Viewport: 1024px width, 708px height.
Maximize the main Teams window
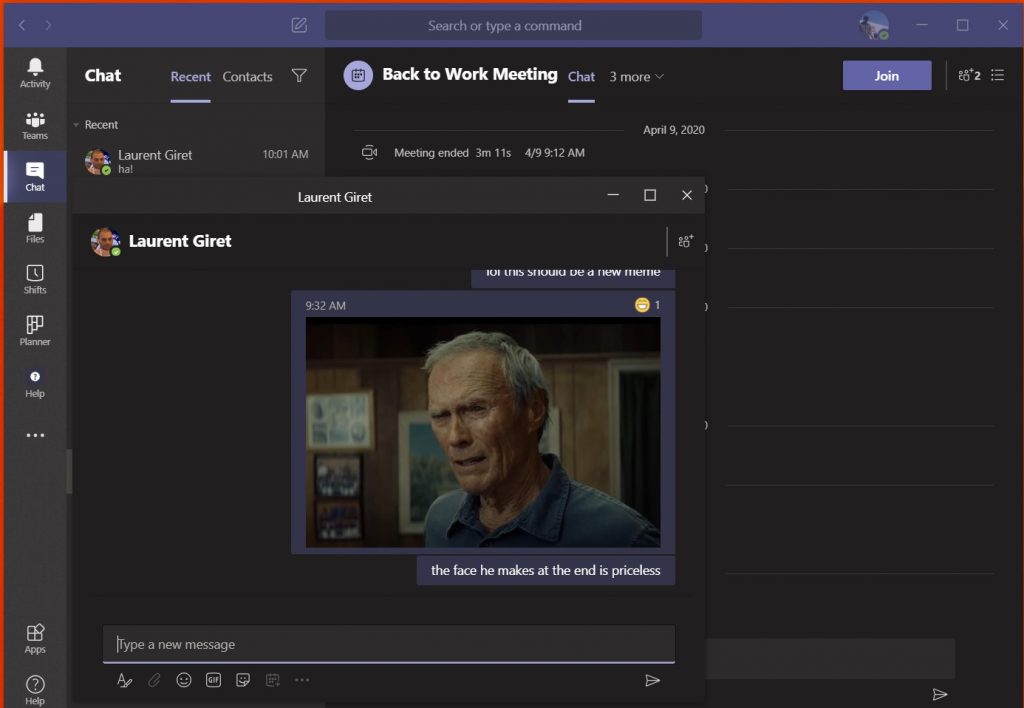[962, 25]
